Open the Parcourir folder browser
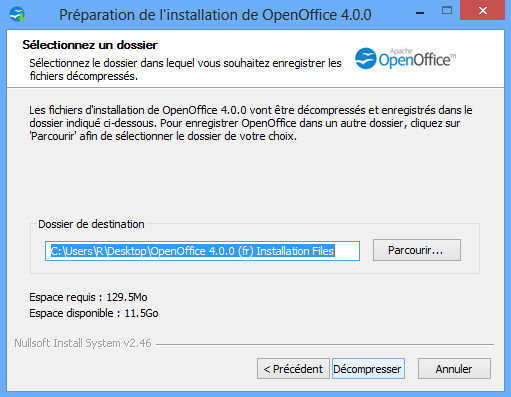Image resolution: width=511 pixels, height=397 pixels. click(x=417, y=250)
